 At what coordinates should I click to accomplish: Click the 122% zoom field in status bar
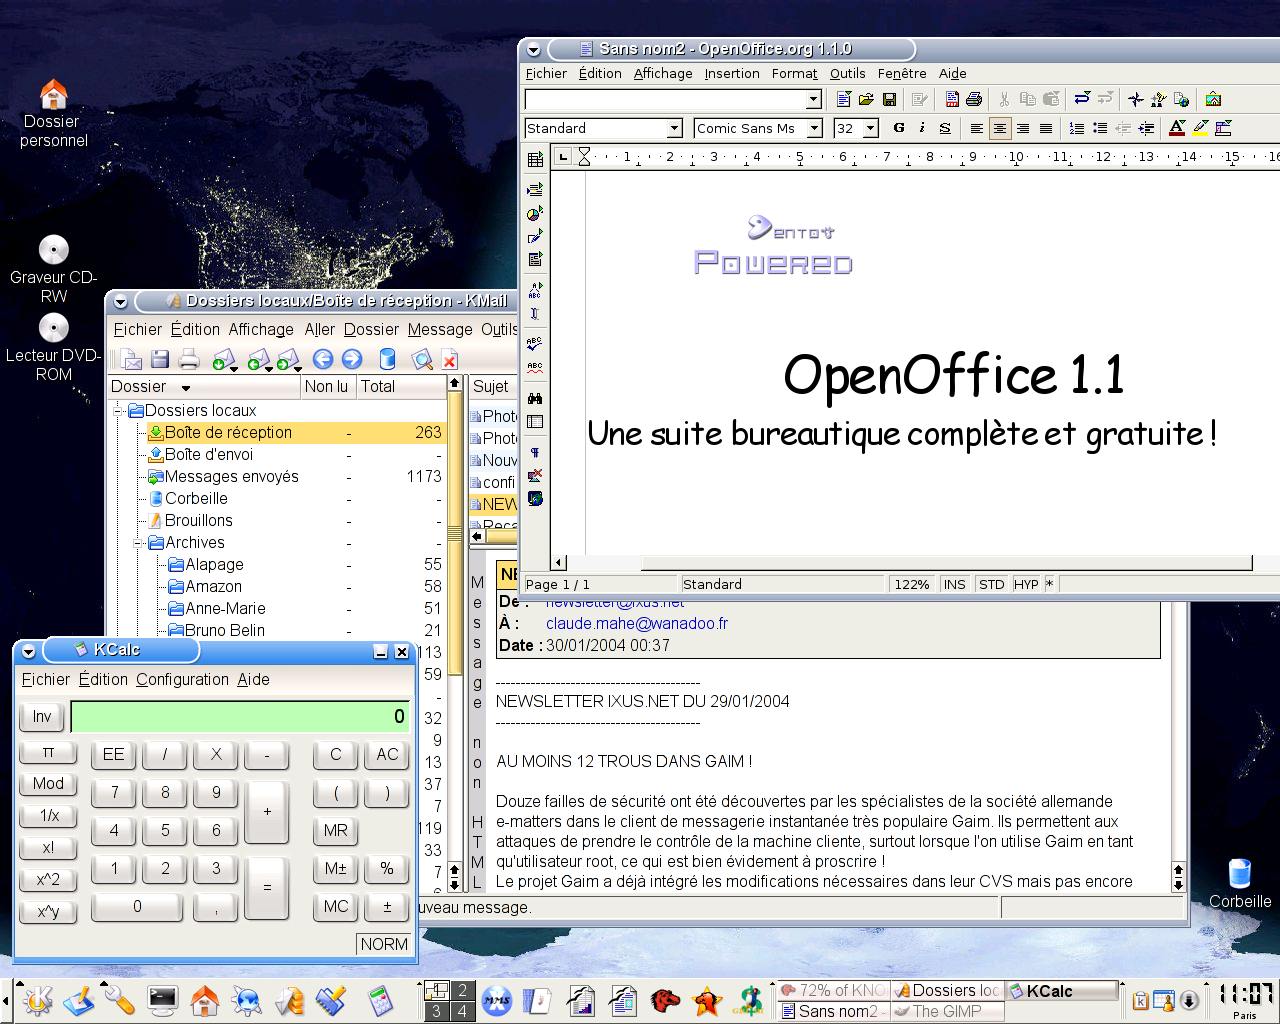pos(912,584)
